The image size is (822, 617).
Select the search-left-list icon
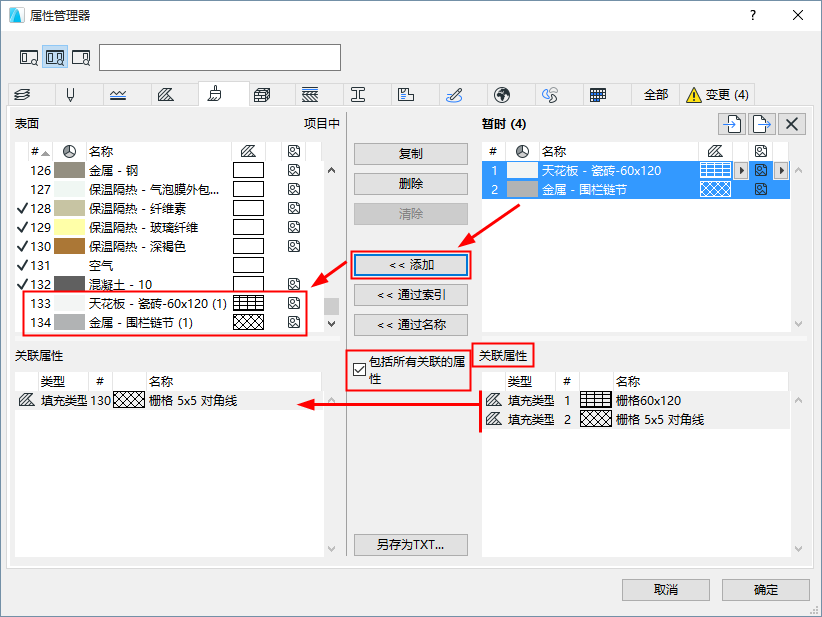[29, 57]
